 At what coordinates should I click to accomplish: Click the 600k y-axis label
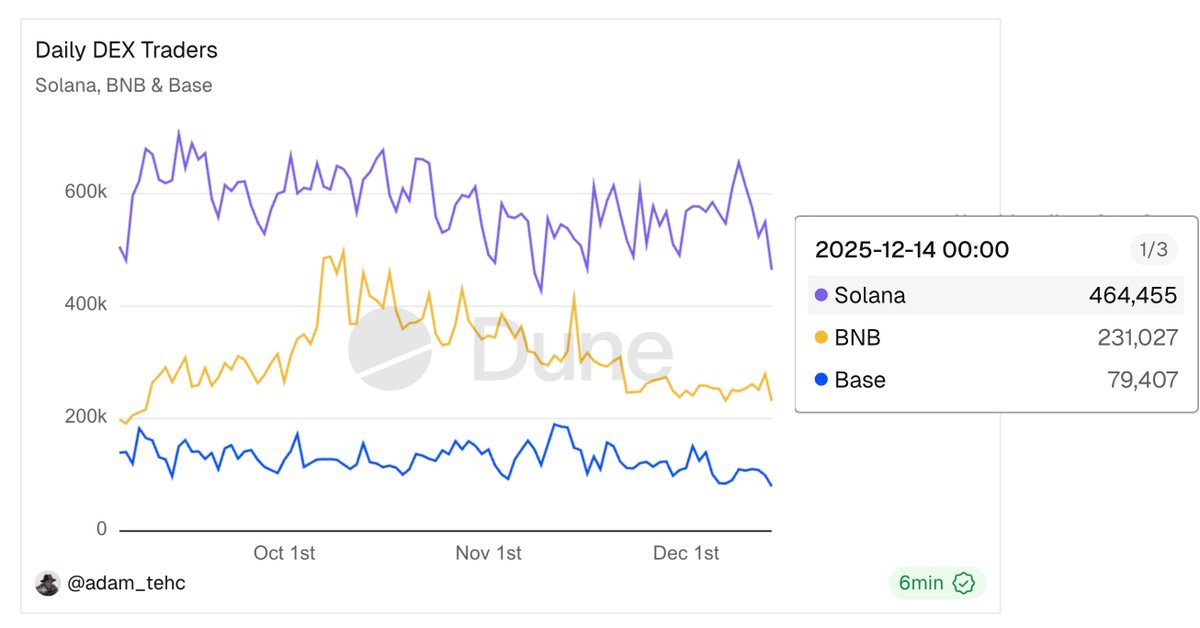pos(87,192)
